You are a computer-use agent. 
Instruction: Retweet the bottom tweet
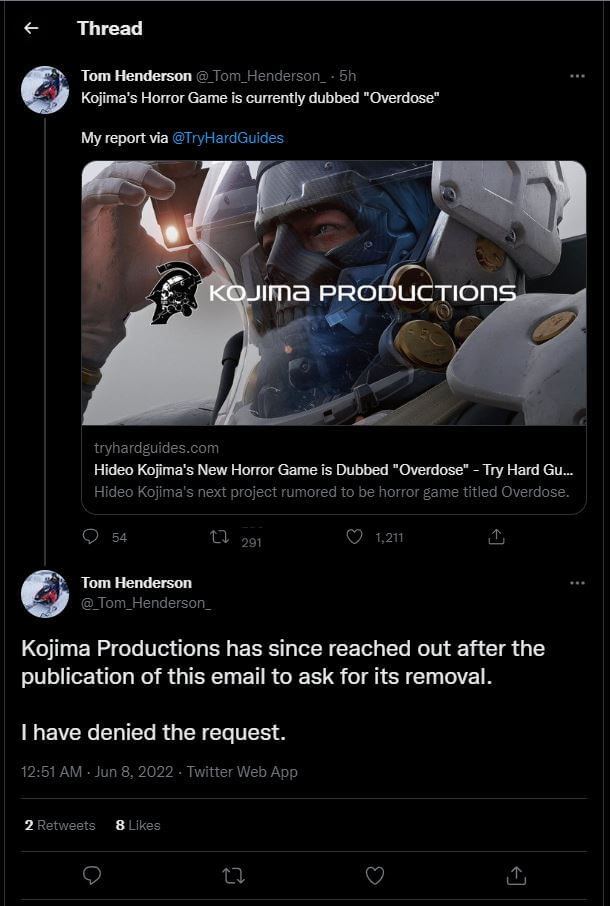(x=233, y=875)
